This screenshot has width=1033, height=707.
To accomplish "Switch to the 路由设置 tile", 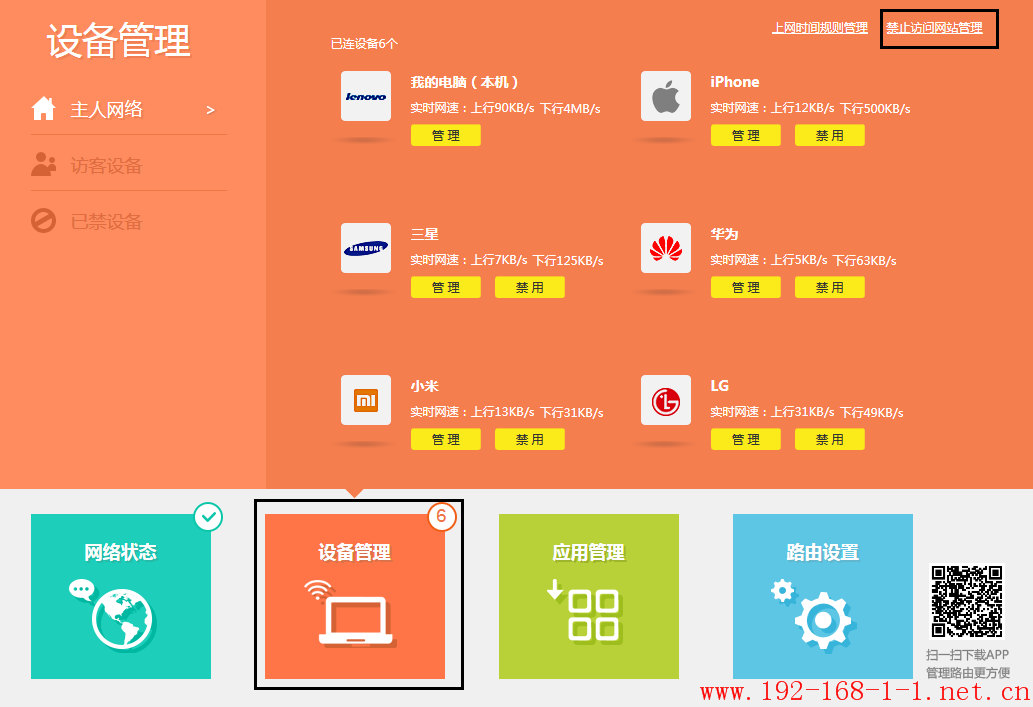I will [823, 596].
